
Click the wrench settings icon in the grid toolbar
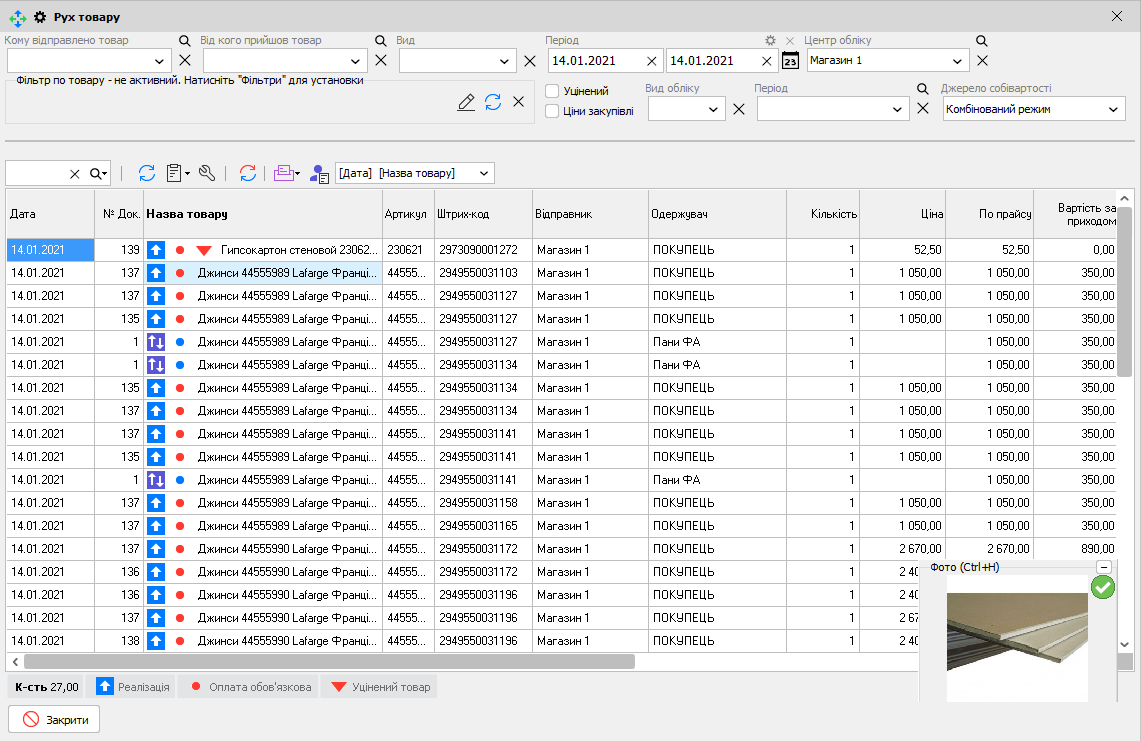[x=207, y=173]
